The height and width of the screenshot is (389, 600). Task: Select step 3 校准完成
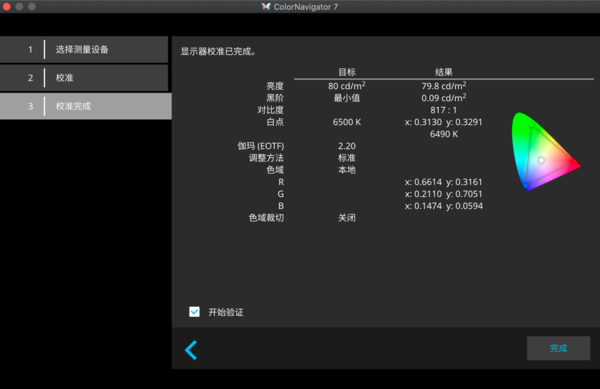(x=86, y=106)
